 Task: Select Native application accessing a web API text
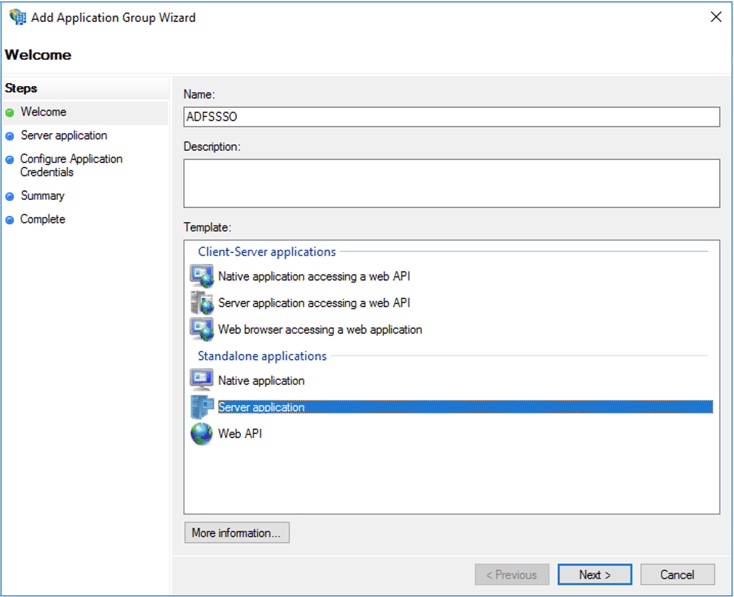pos(314,276)
